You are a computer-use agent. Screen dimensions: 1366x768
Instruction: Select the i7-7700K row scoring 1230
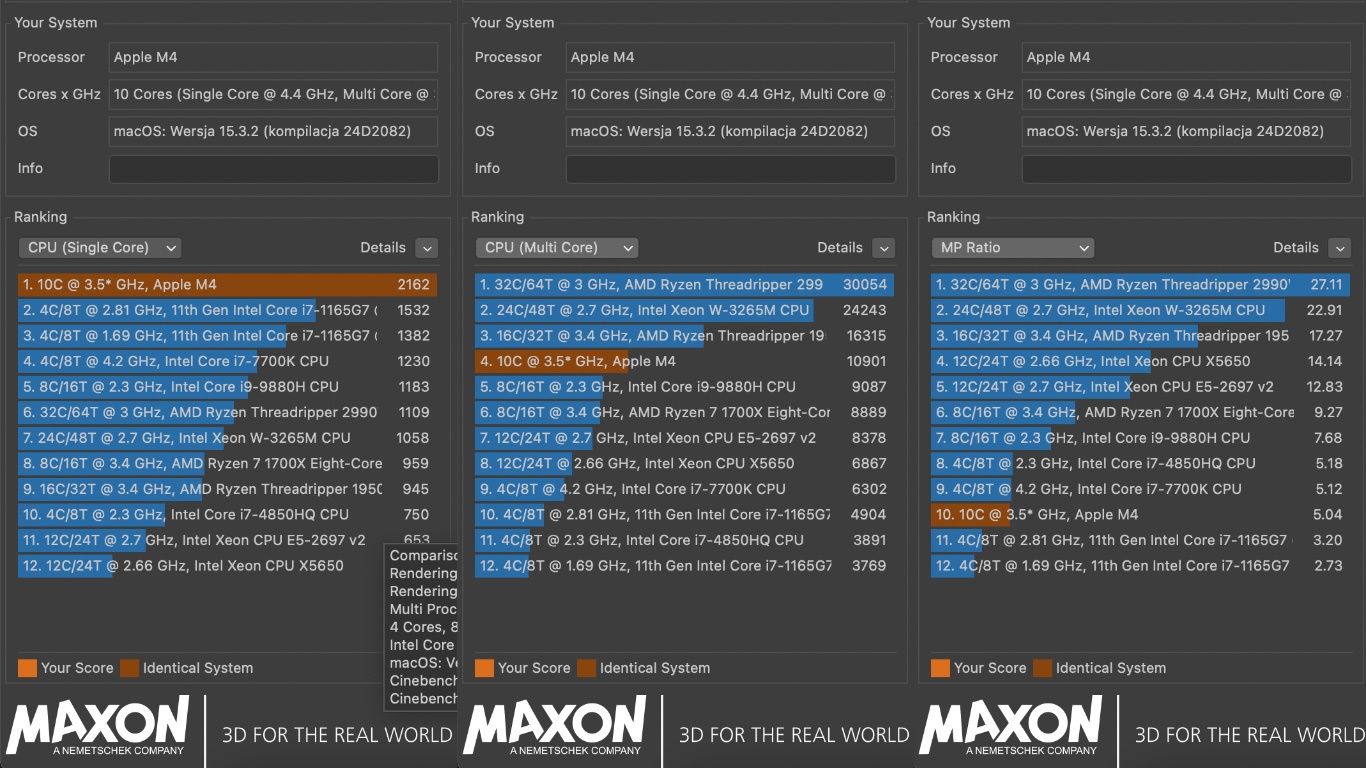click(x=227, y=362)
